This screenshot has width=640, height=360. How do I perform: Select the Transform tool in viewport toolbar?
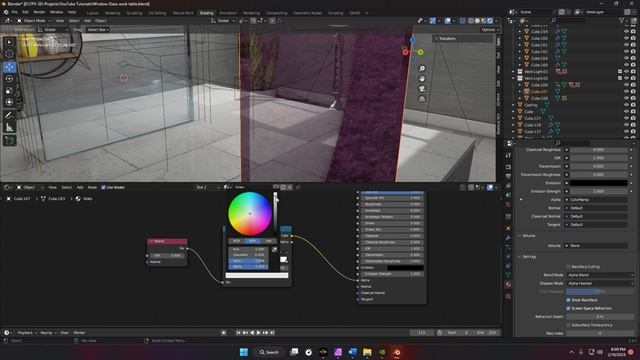pos(9,102)
